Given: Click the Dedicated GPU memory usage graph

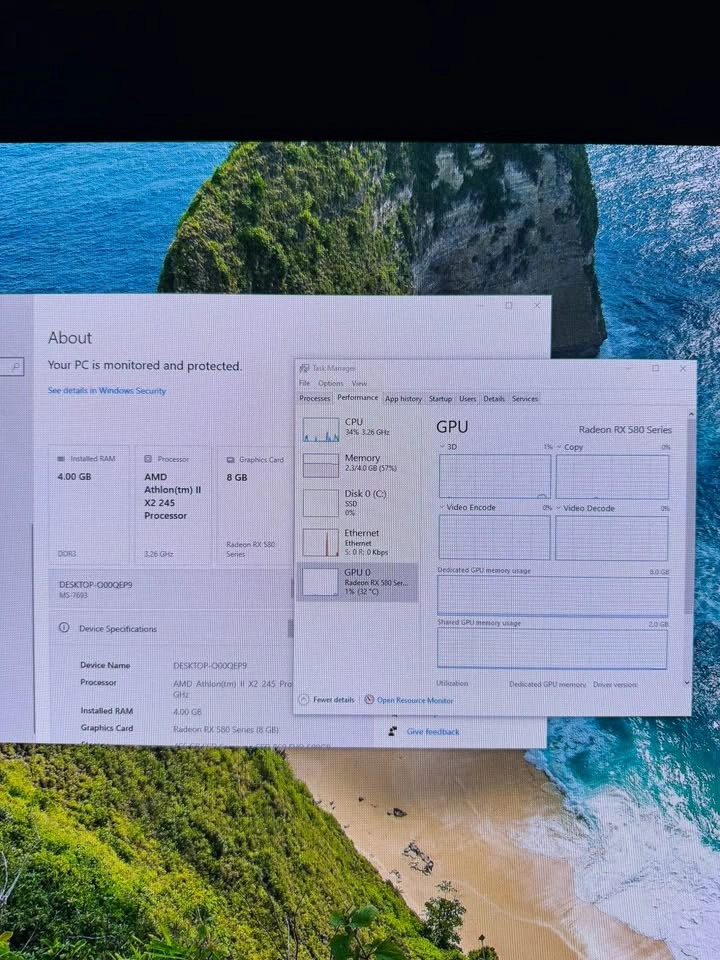Looking at the screenshot, I should pyautogui.click(x=552, y=596).
